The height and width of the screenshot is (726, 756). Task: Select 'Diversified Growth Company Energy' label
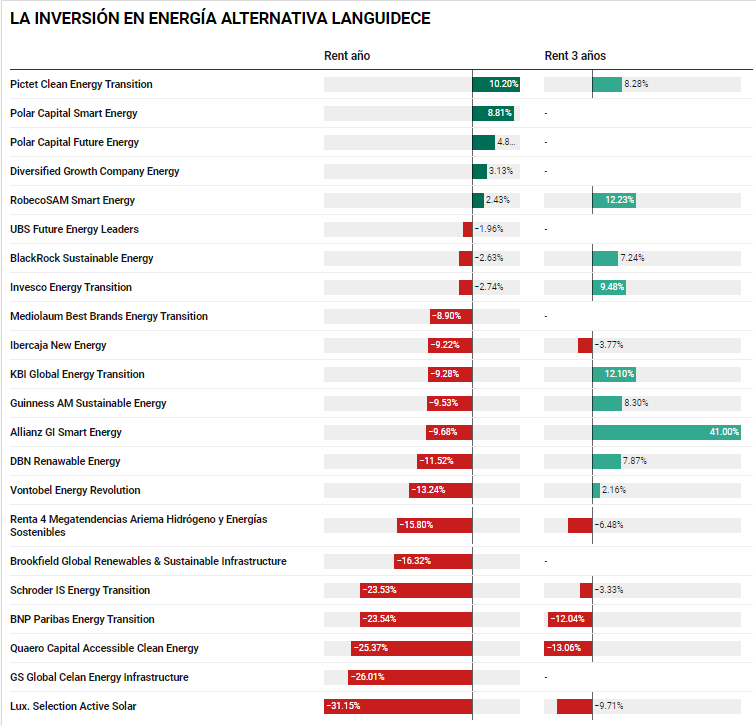[94, 171]
